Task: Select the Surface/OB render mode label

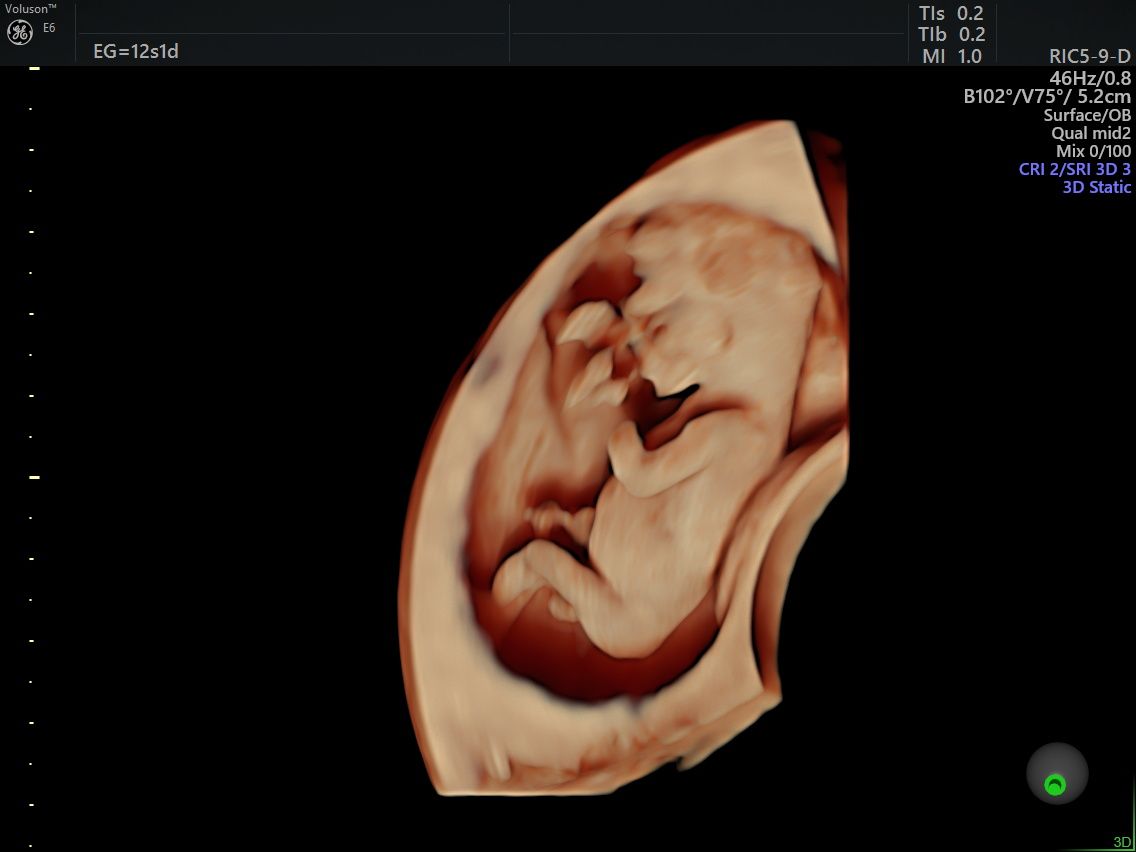Action: point(1087,115)
